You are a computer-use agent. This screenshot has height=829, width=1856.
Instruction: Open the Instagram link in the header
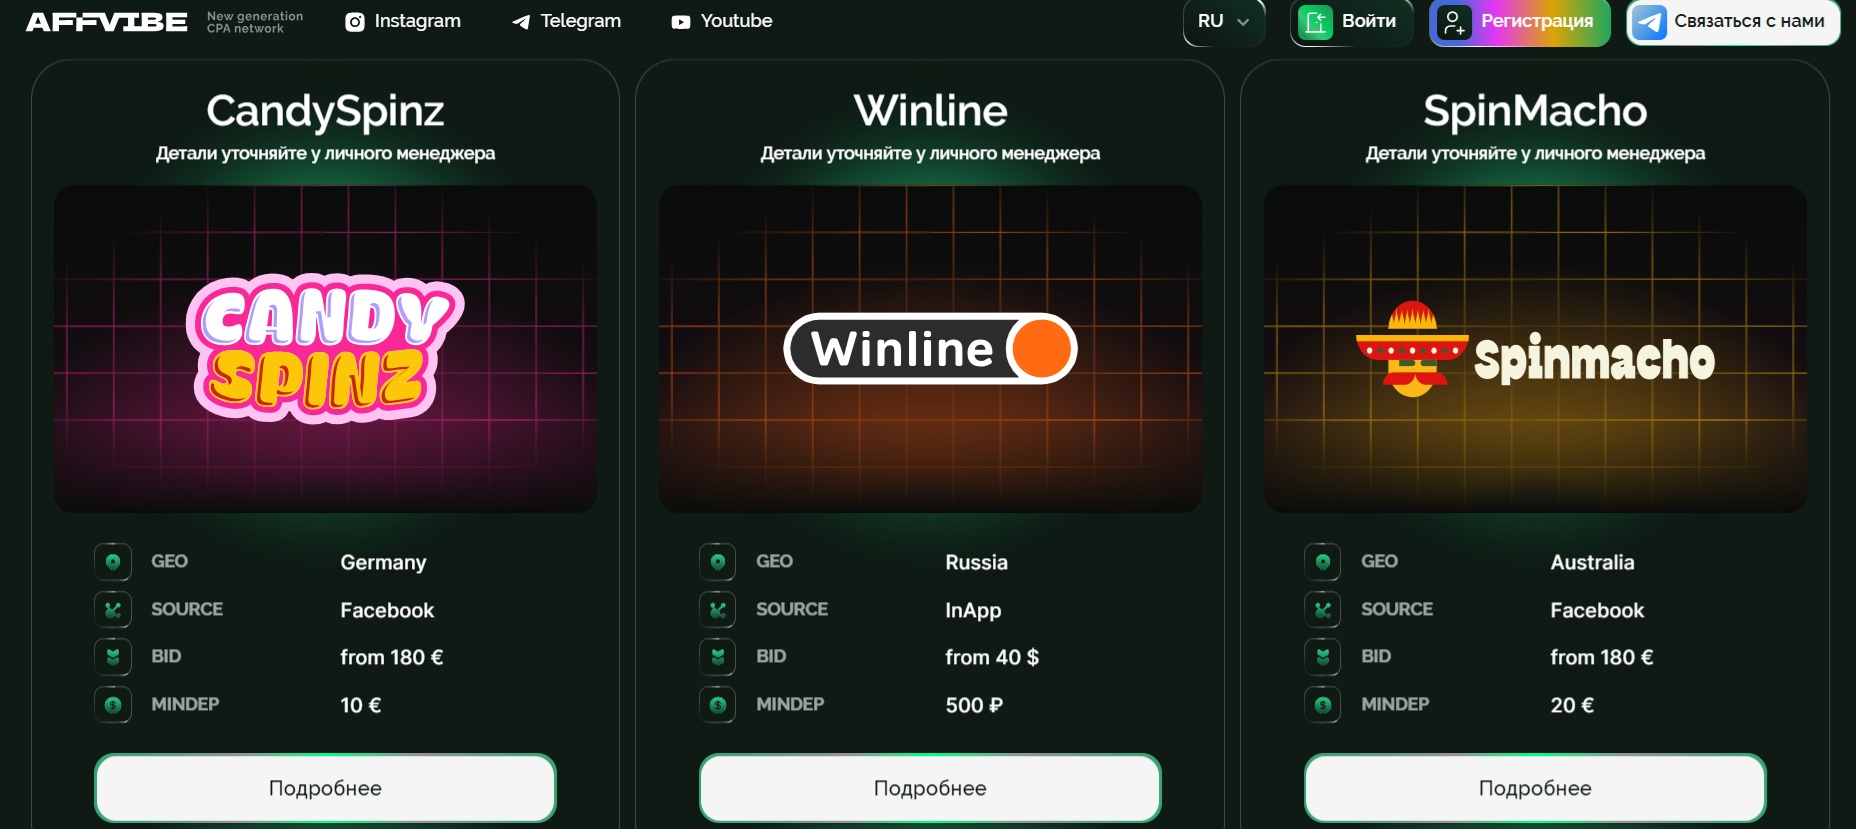pyautogui.click(x=416, y=21)
